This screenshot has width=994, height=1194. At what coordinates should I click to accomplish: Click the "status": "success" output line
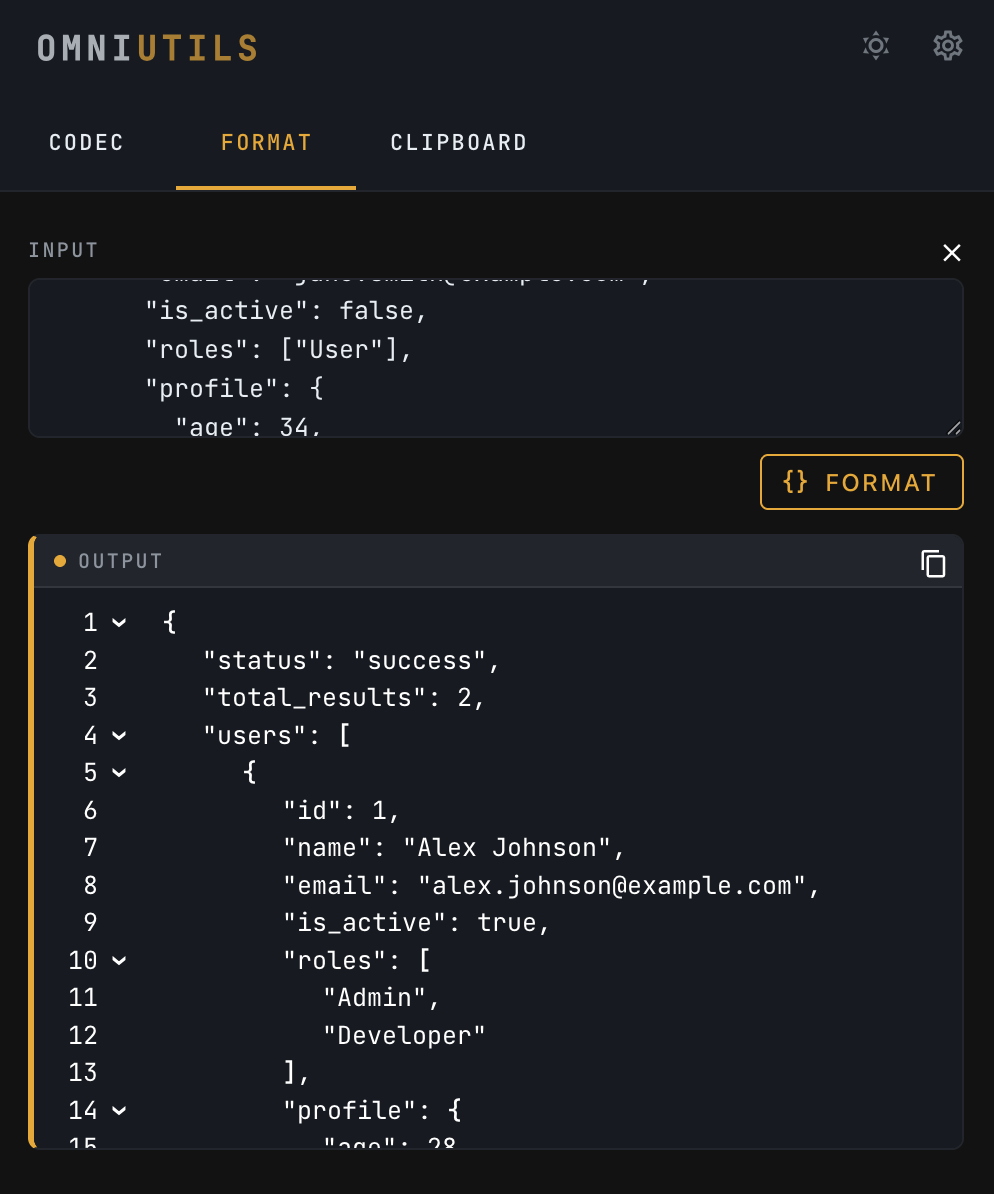(351, 660)
